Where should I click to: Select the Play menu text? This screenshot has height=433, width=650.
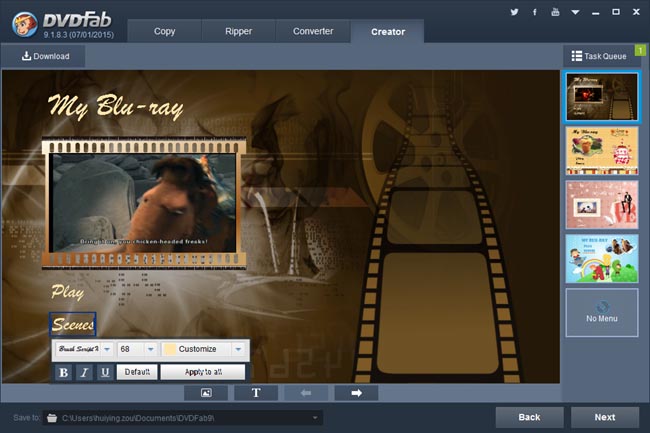click(x=68, y=292)
